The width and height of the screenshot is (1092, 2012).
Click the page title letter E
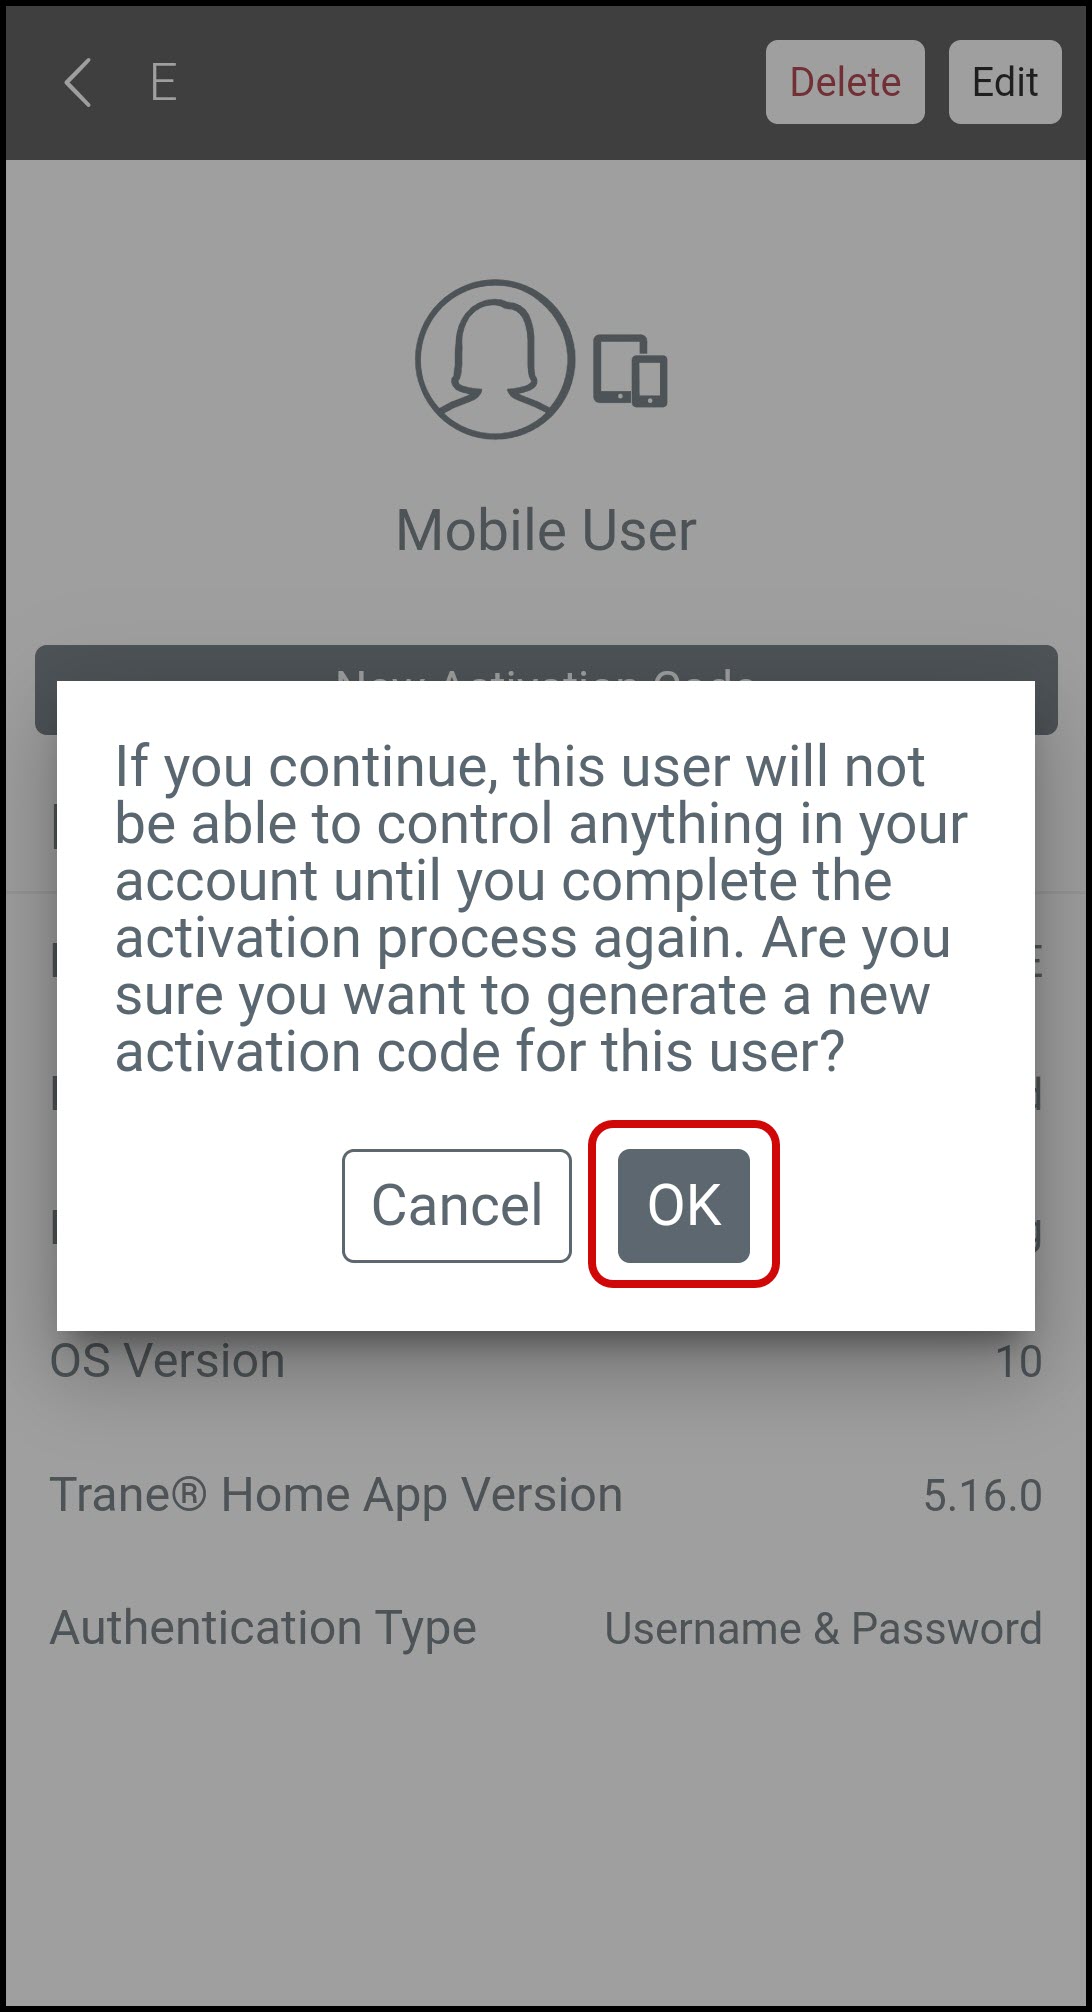[x=164, y=82]
